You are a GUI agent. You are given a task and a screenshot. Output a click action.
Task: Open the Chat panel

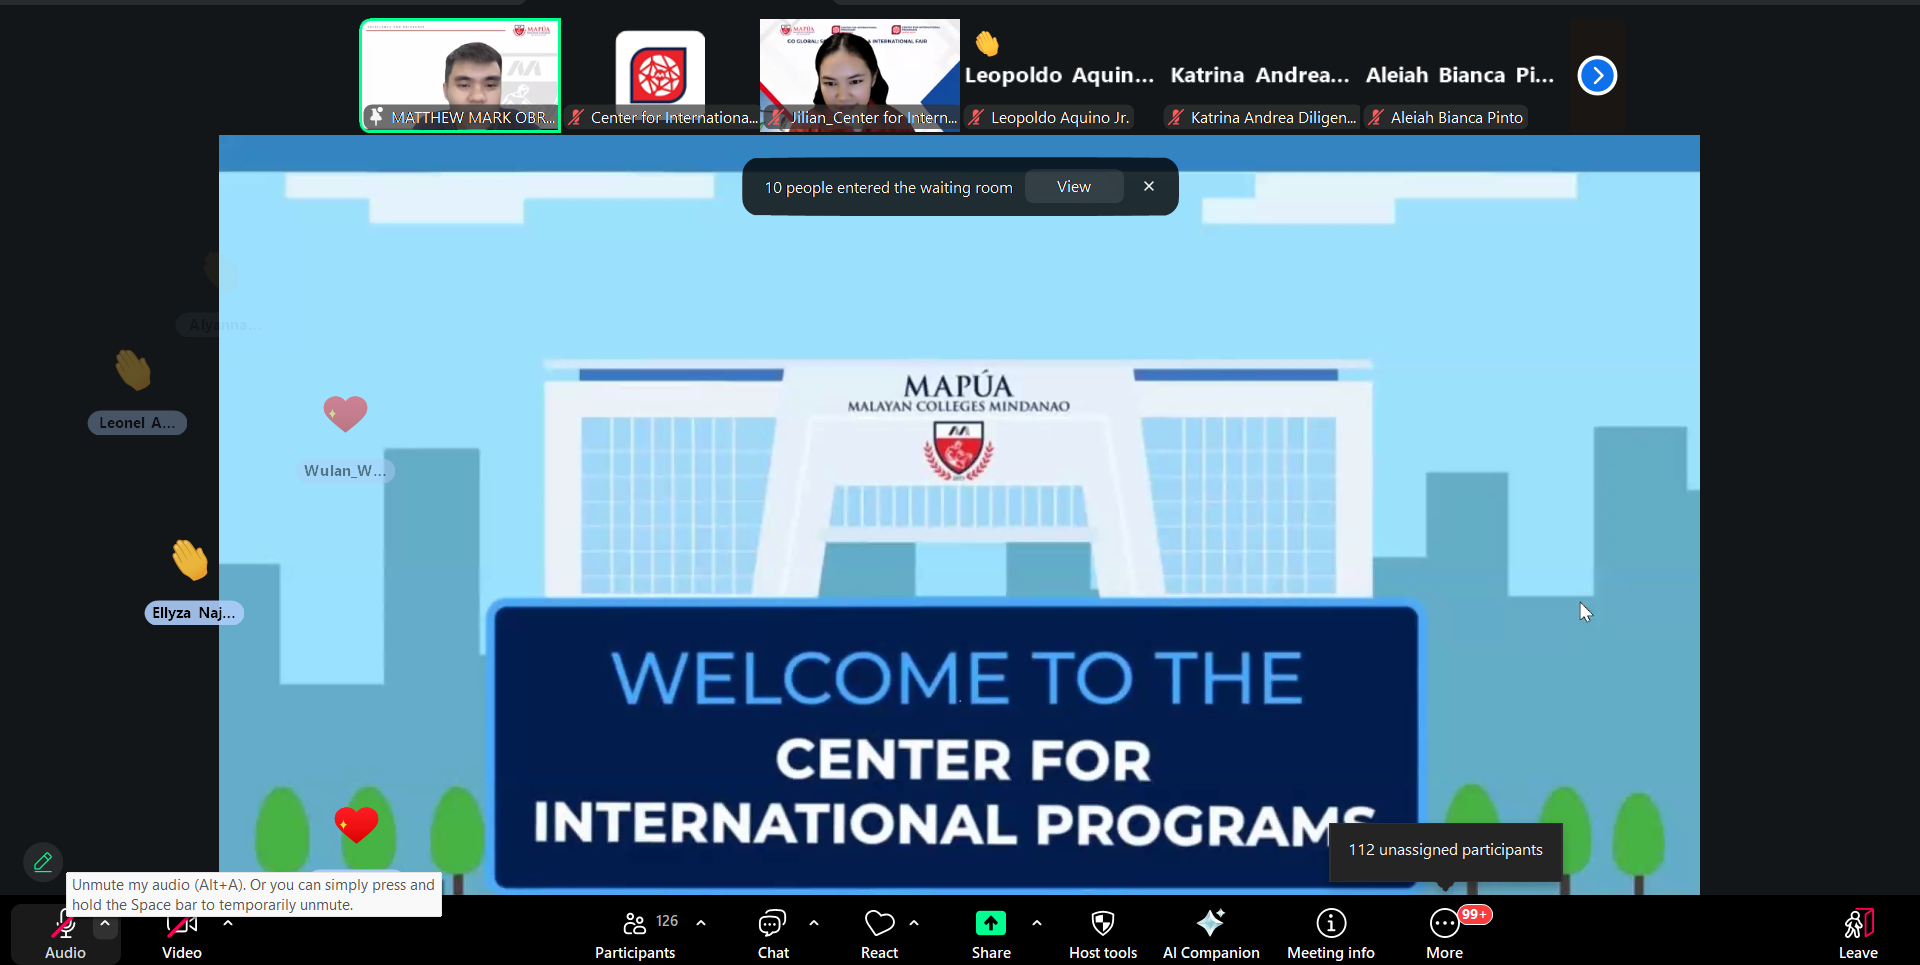tap(773, 933)
